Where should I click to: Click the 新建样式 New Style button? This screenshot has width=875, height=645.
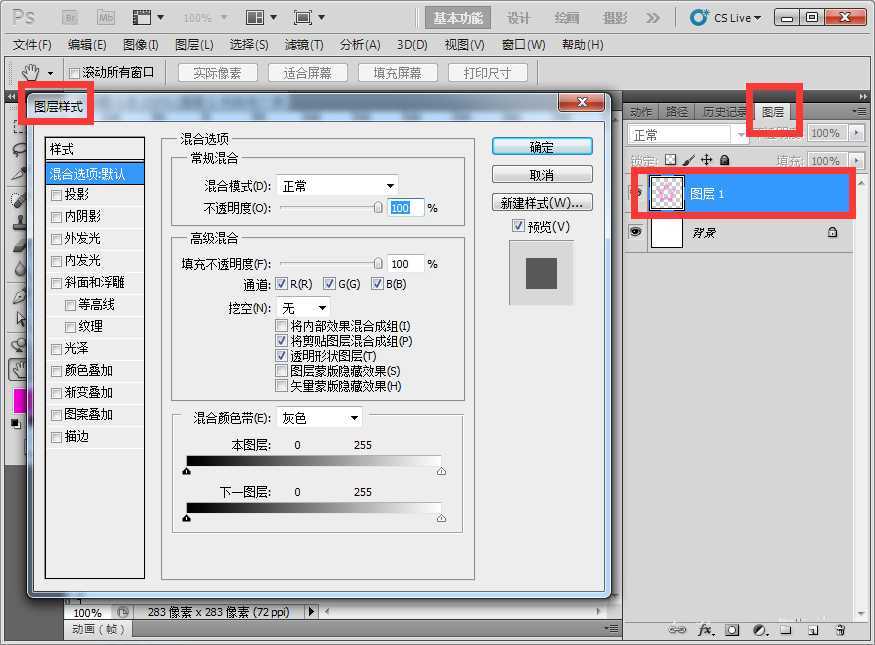coord(541,203)
